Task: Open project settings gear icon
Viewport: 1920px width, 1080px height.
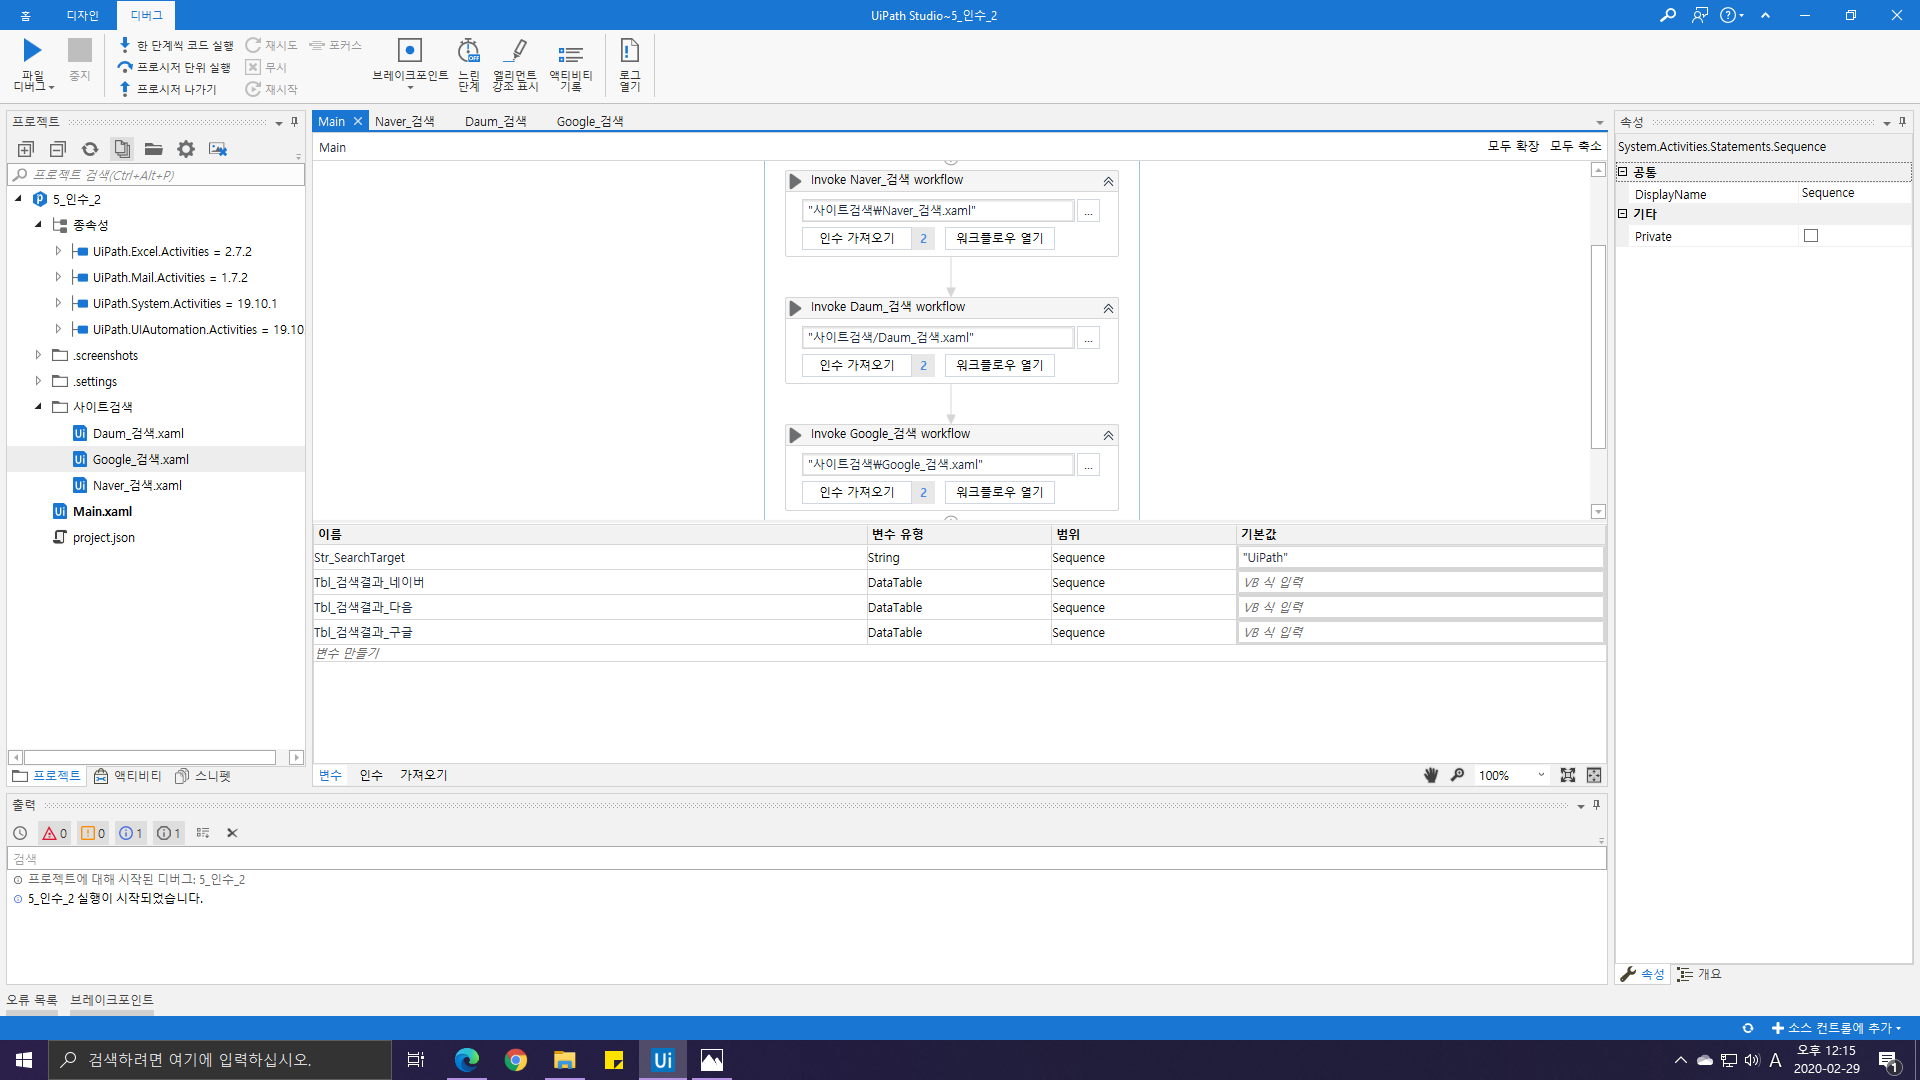Action: (x=186, y=149)
